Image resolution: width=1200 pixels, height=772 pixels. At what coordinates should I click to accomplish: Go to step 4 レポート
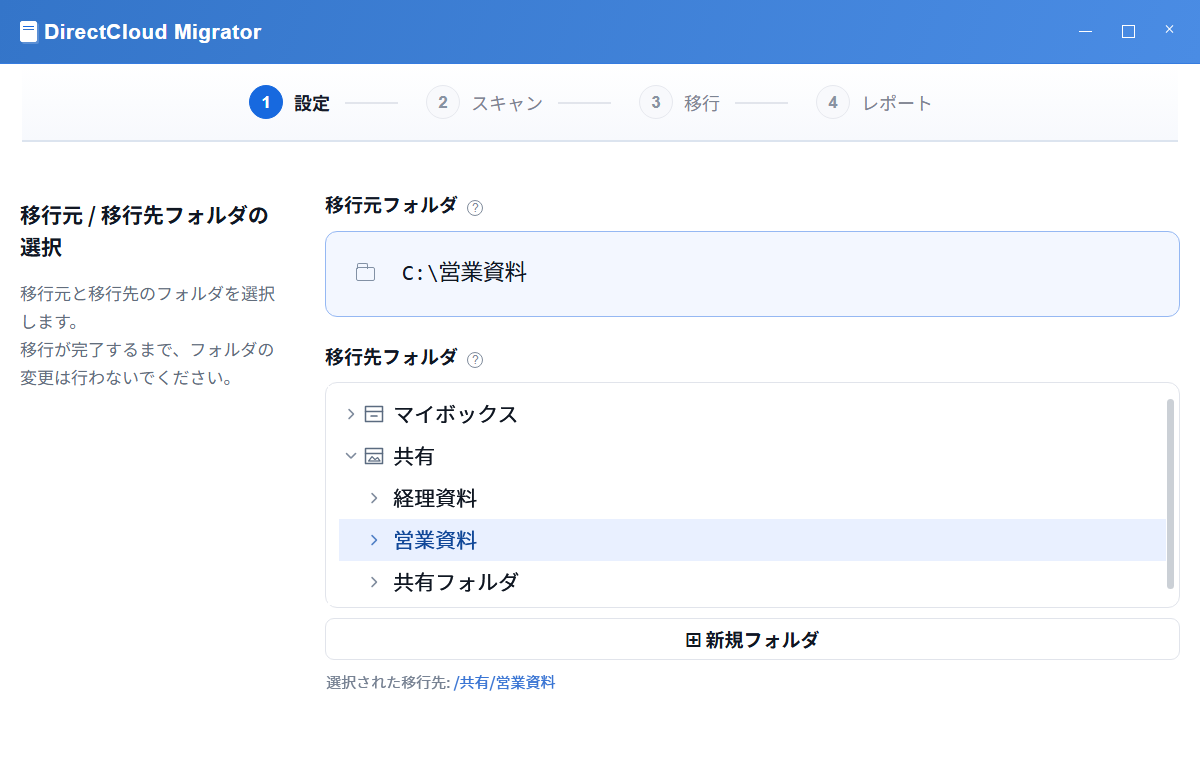(x=874, y=102)
